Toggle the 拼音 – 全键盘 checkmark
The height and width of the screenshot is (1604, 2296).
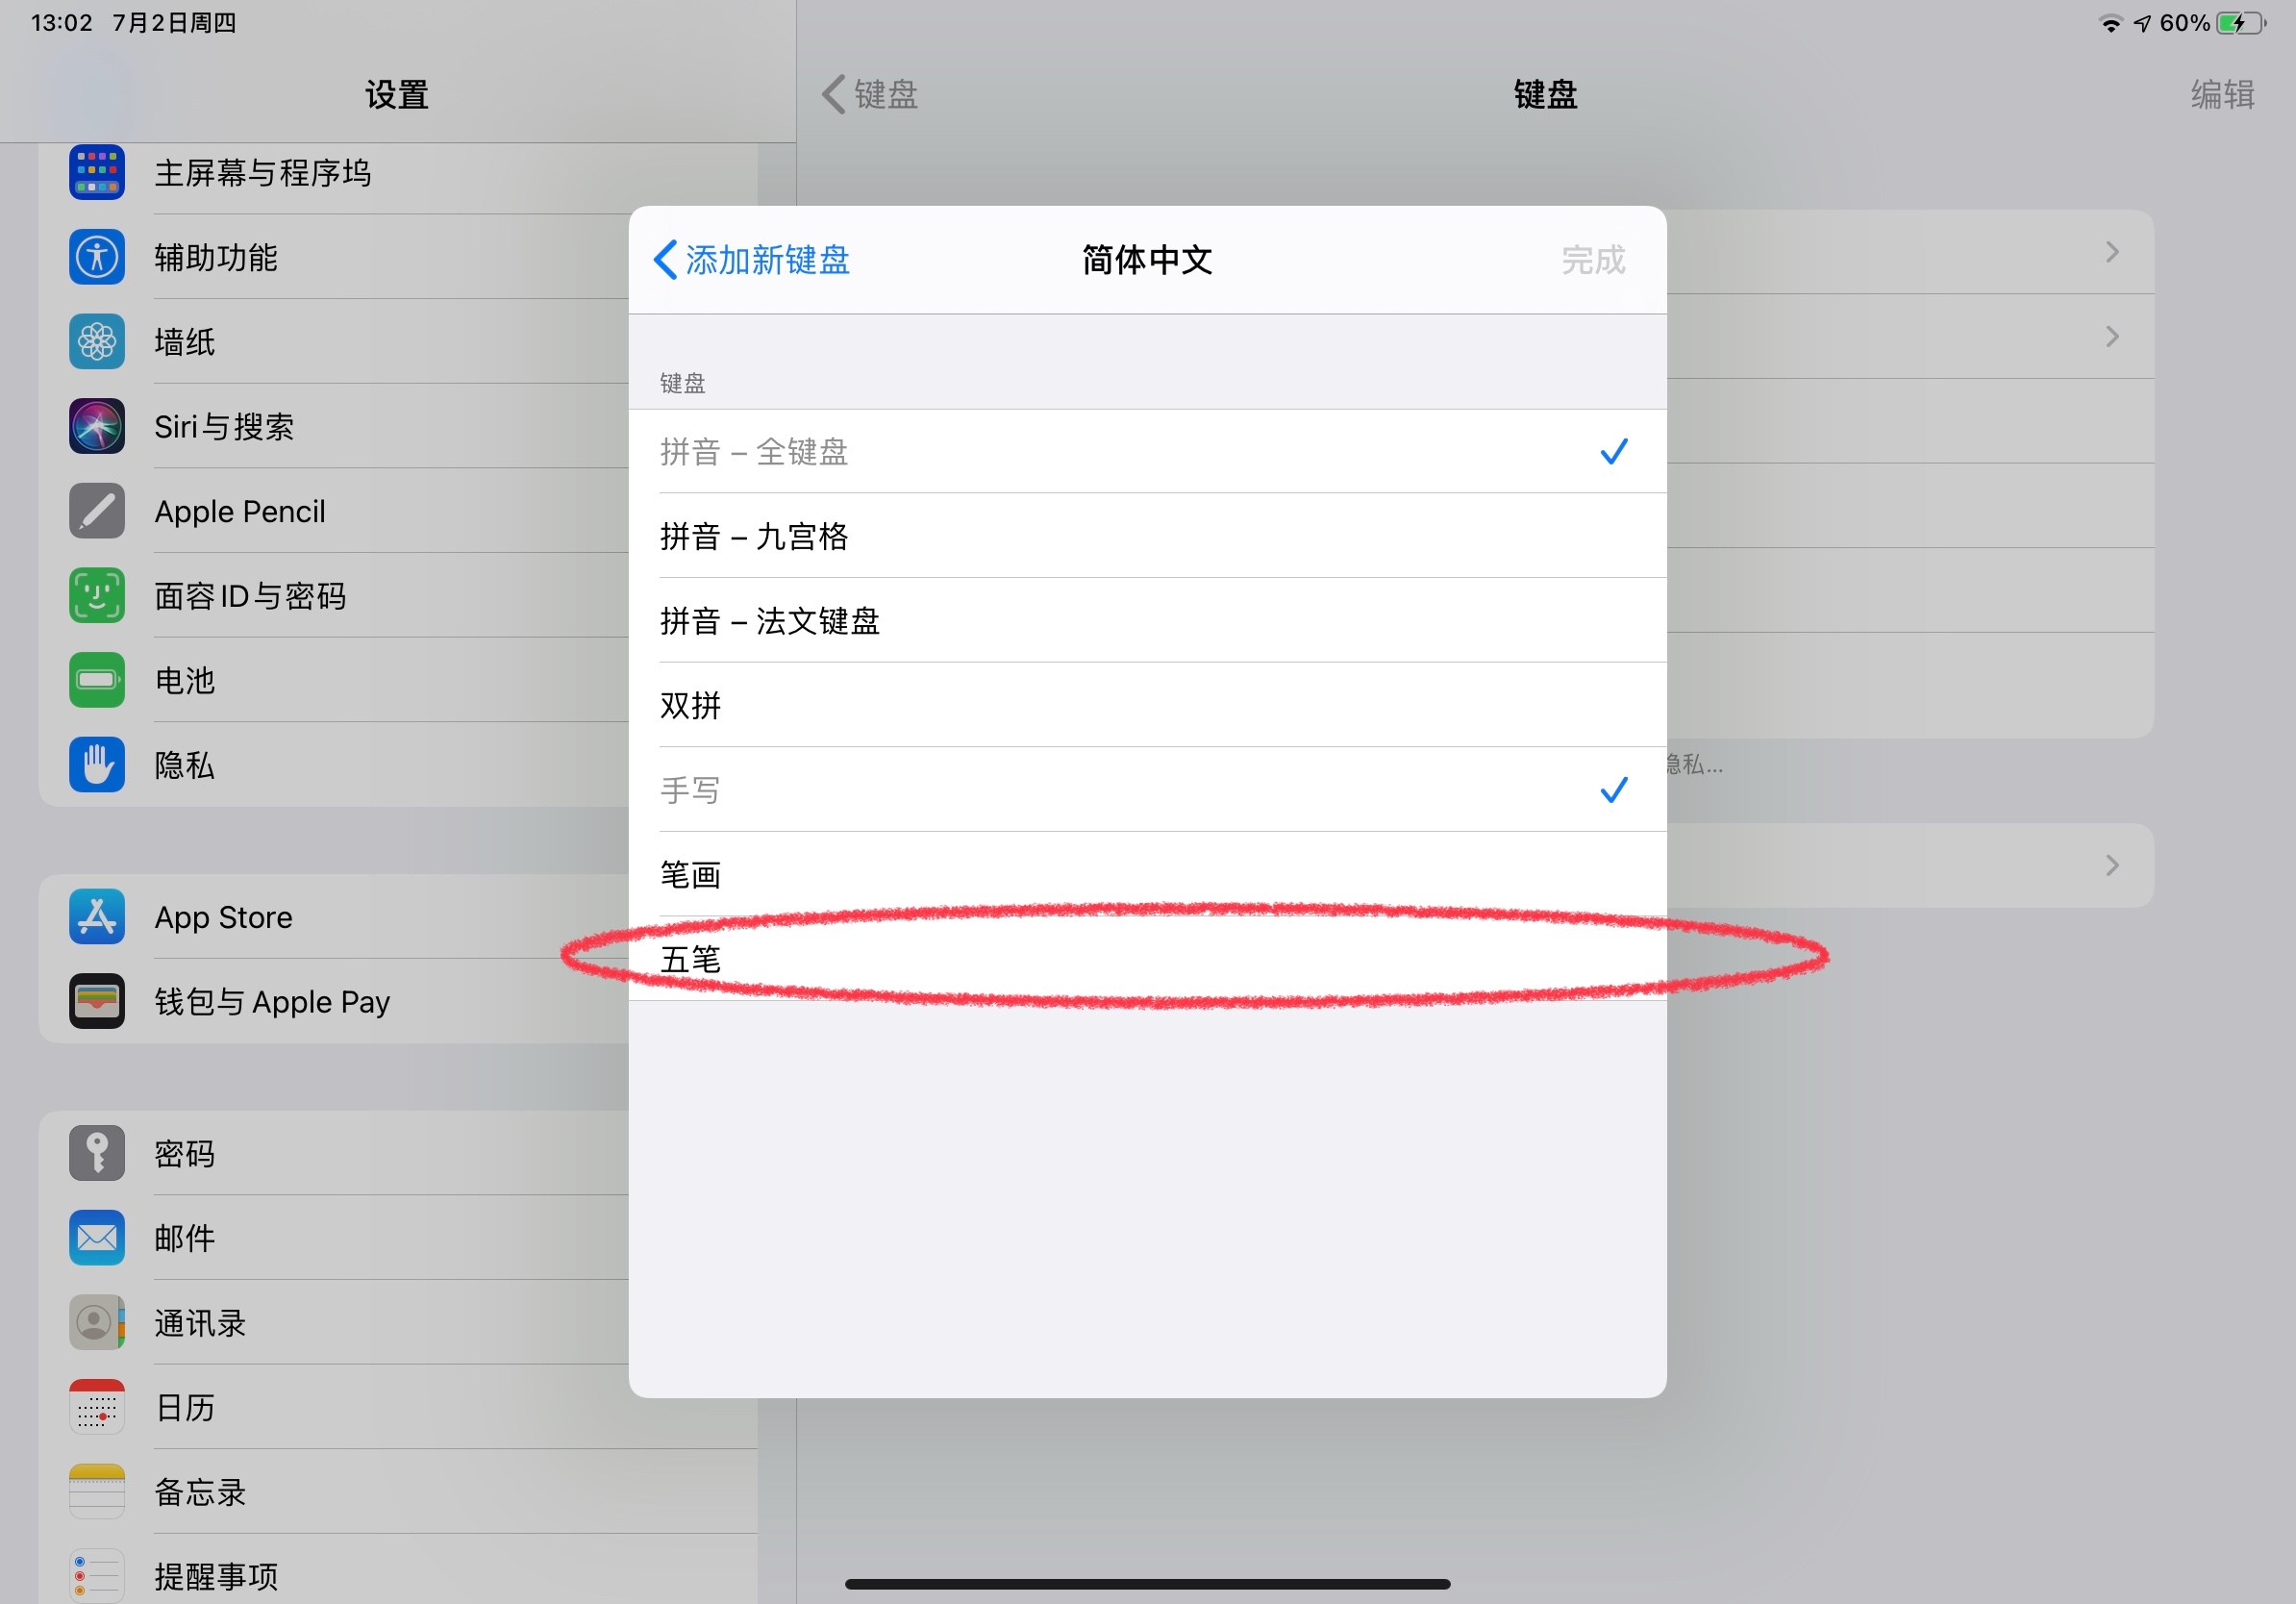(1613, 452)
